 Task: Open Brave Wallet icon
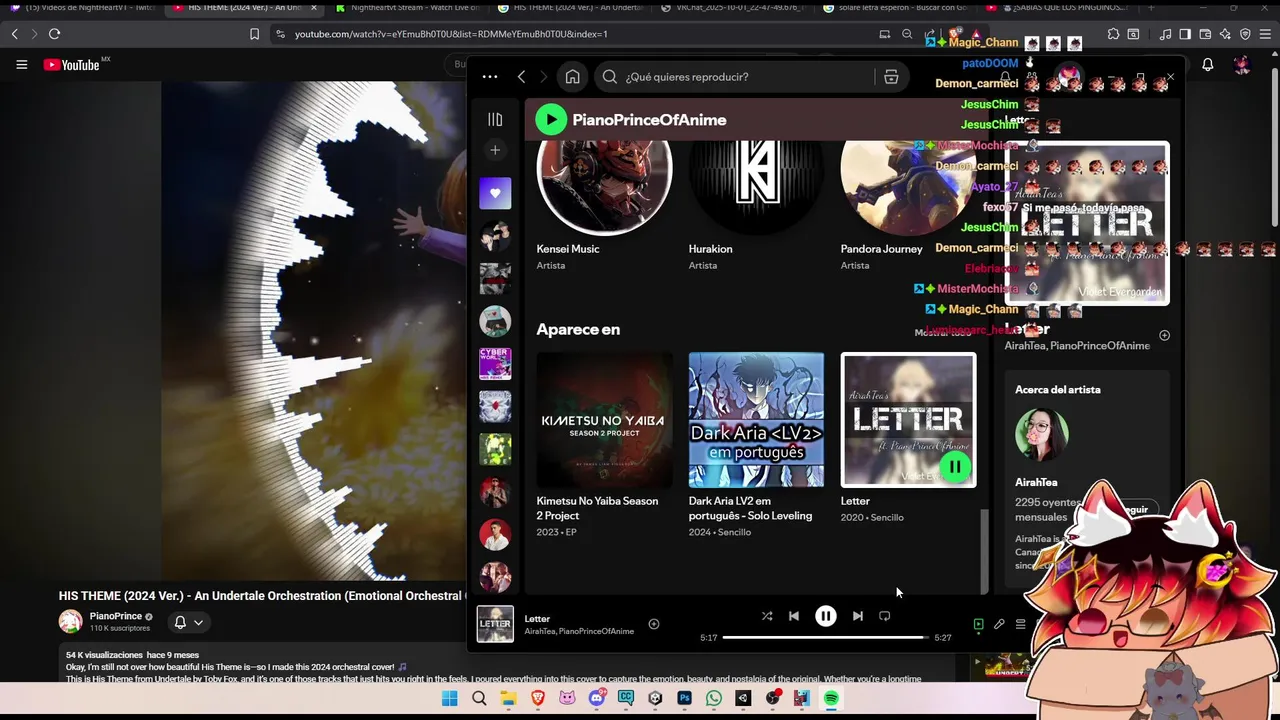(x=1205, y=34)
